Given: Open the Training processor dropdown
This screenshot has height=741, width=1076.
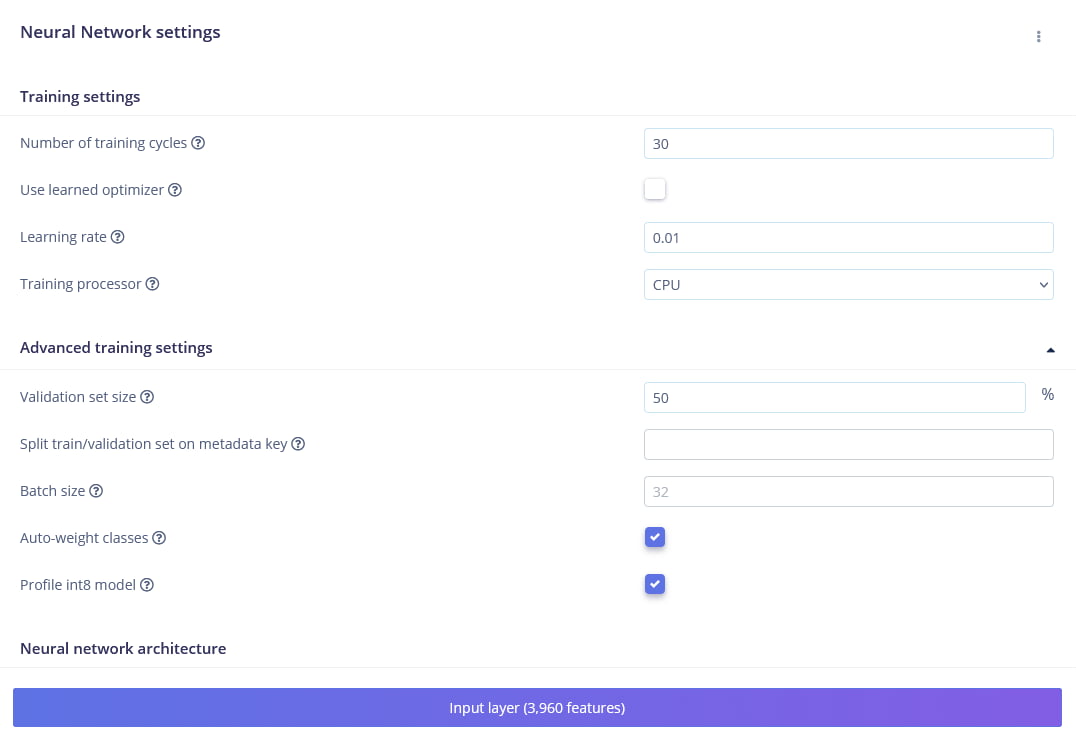Looking at the screenshot, I should click(848, 285).
